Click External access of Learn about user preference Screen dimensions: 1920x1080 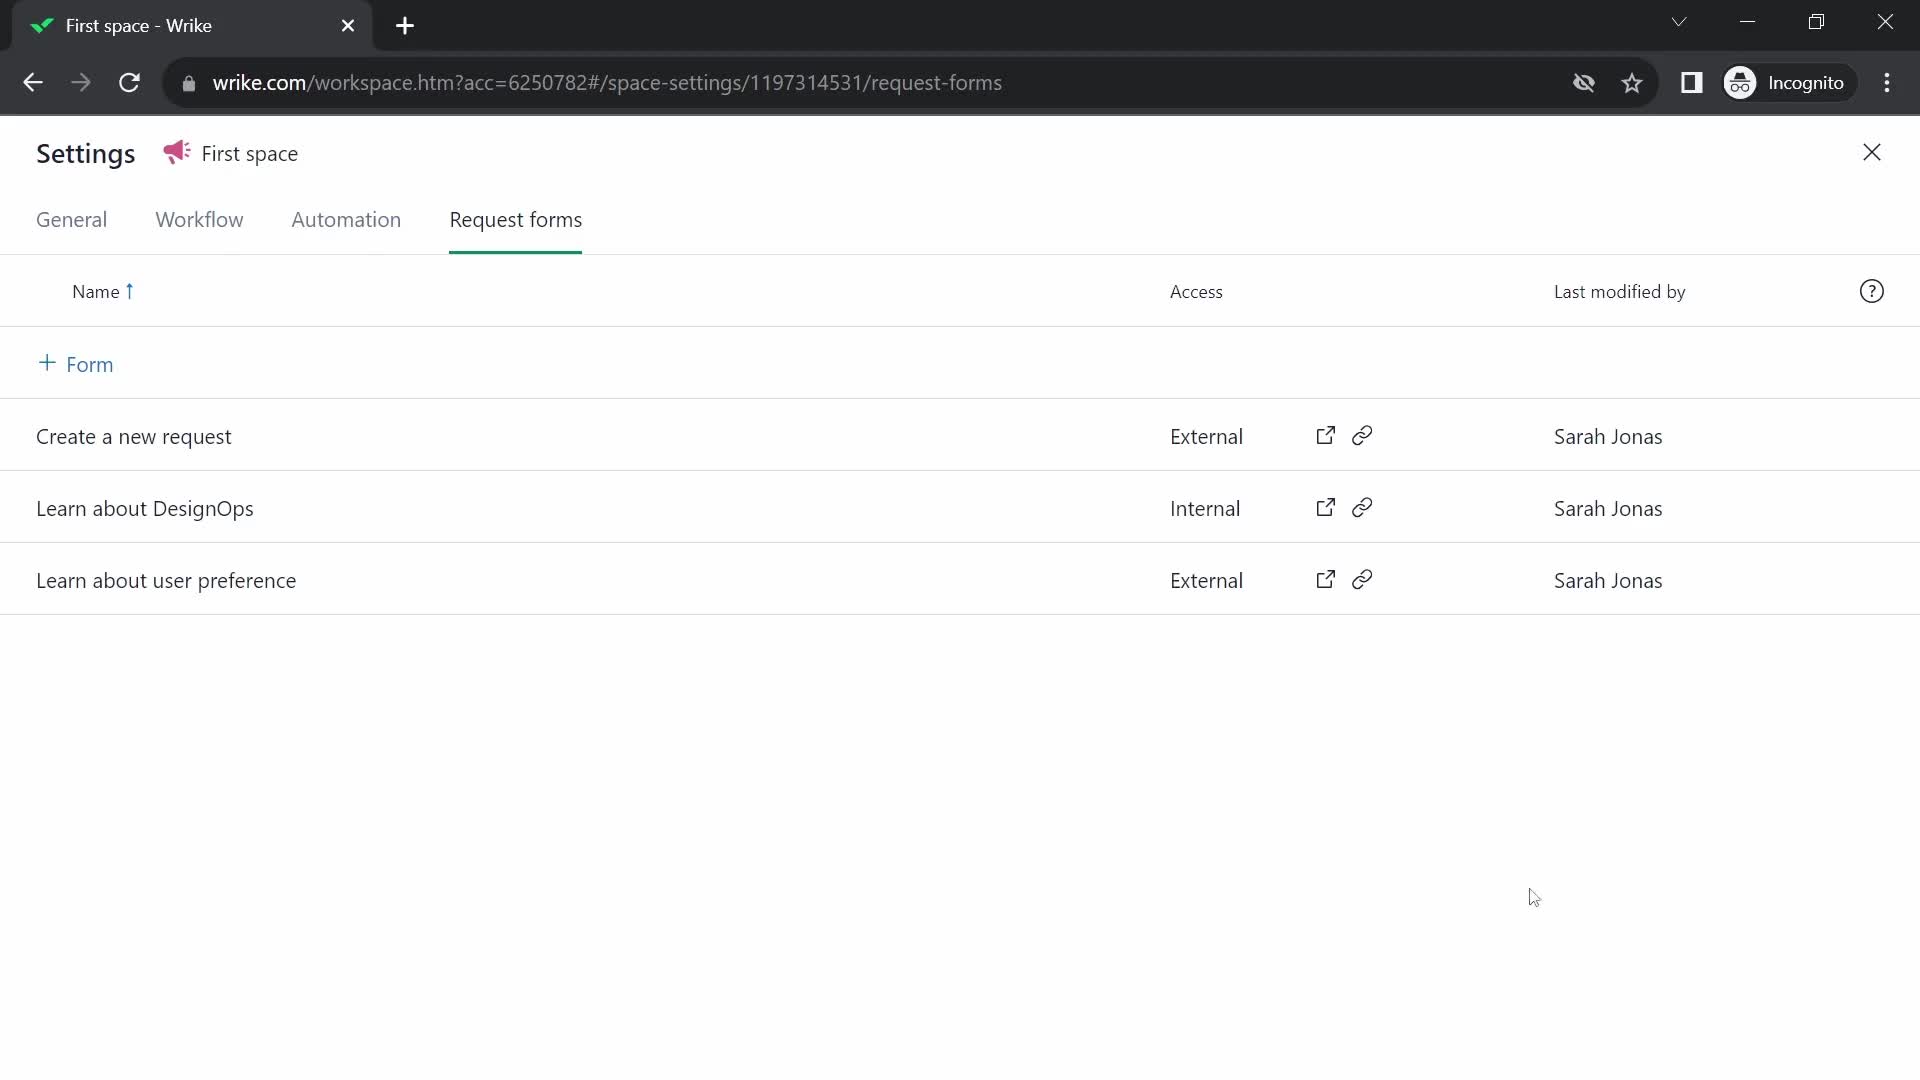pyautogui.click(x=1206, y=581)
